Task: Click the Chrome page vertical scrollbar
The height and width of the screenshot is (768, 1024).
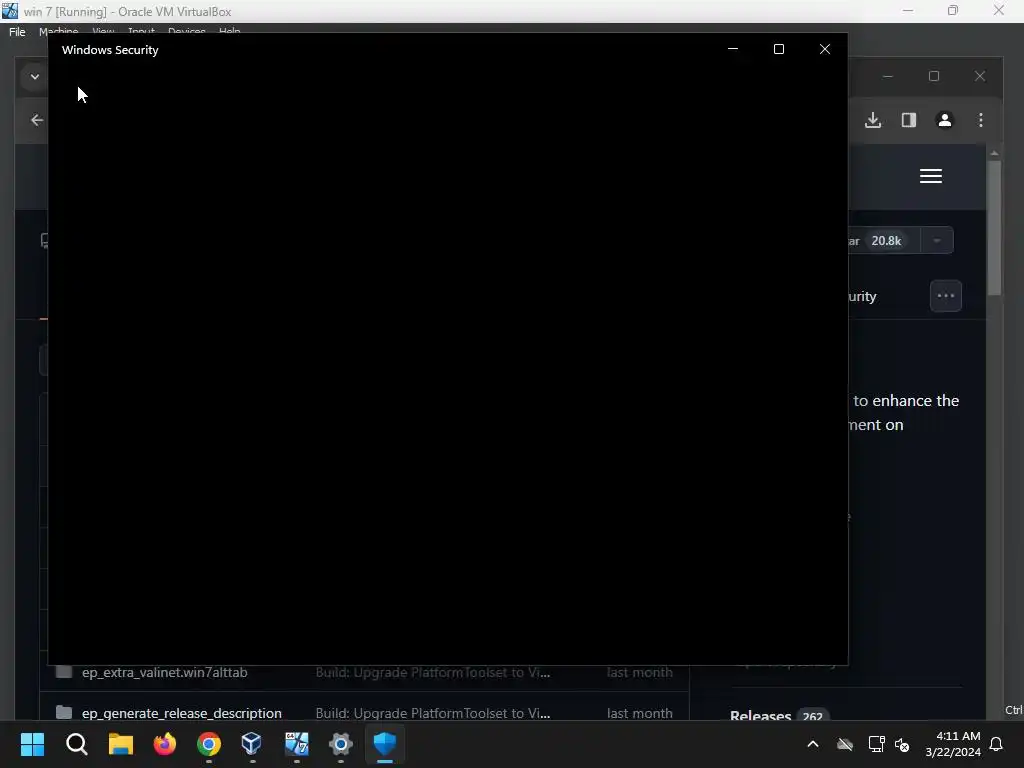Action: (994, 229)
